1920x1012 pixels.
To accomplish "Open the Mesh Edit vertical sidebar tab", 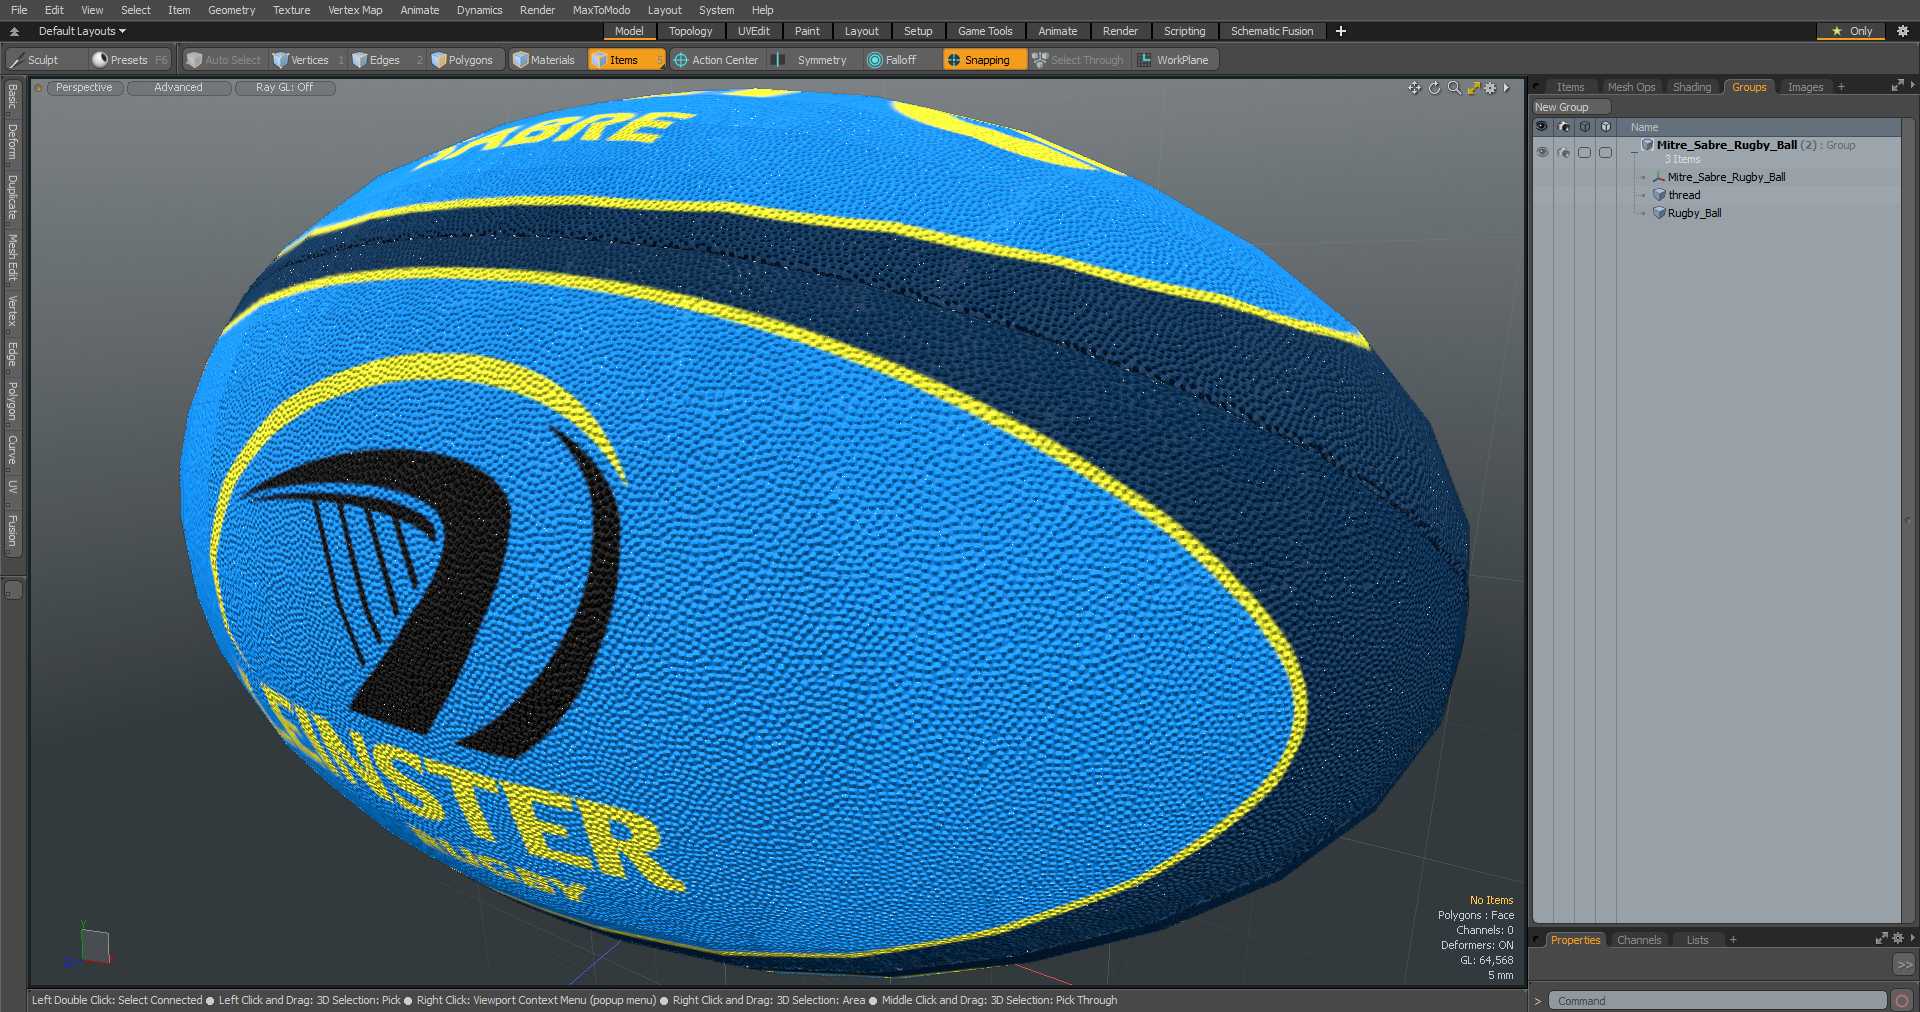I will (x=12, y=258).
